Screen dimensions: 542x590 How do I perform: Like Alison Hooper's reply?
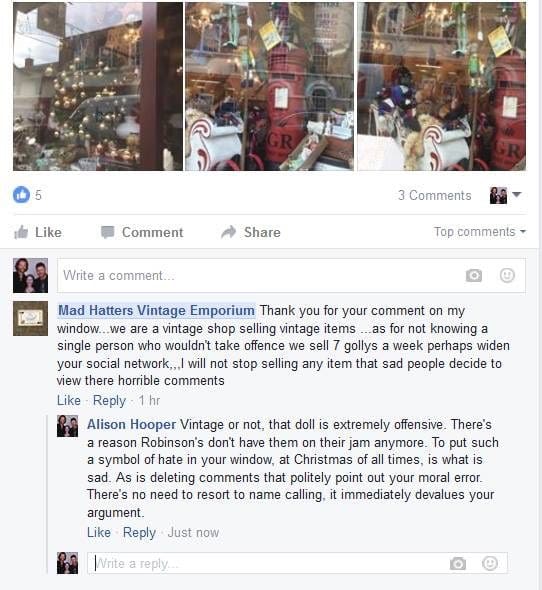click(99, 532)
